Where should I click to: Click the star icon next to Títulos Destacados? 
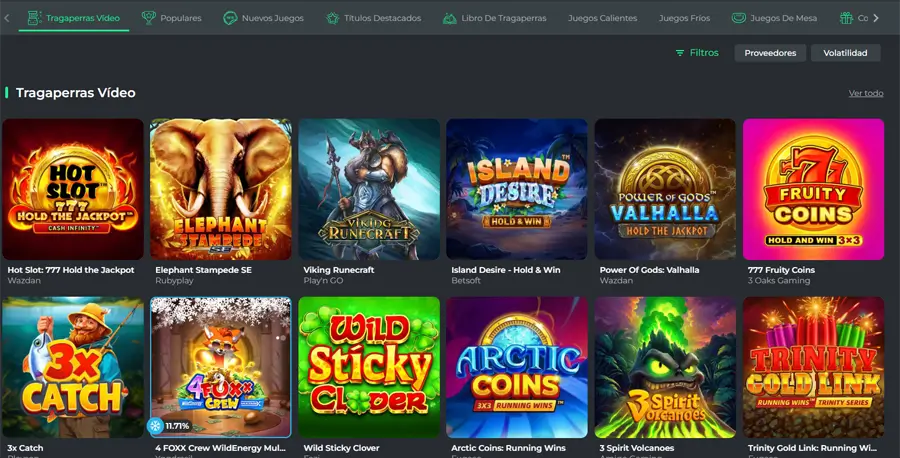[x=332, y=18]
